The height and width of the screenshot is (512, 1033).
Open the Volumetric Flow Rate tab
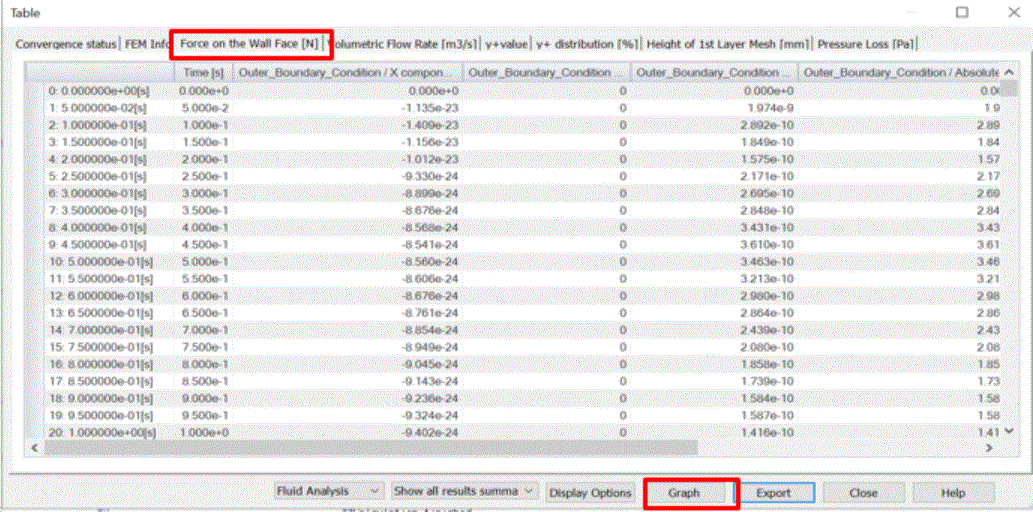coord(406,44)
